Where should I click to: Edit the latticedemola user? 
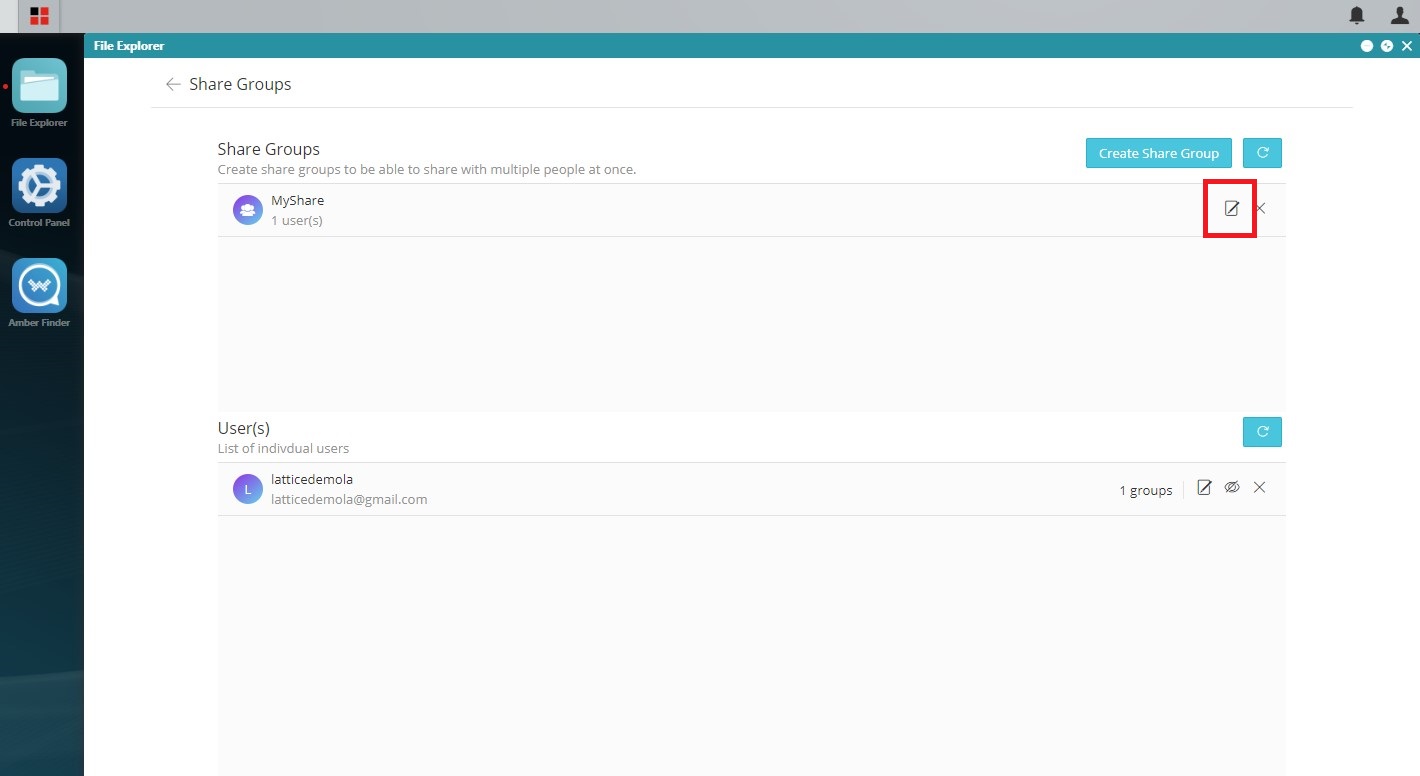(x=1204, y=488)
